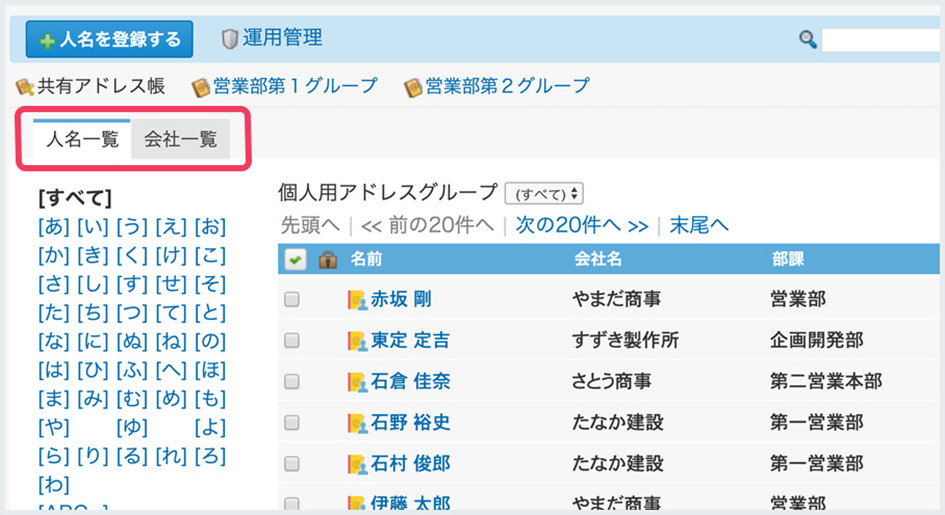The height and width of the screenshot is (515, 945).
Task: Click the shield icon beside 運用管理
Action: pos(230,39)
